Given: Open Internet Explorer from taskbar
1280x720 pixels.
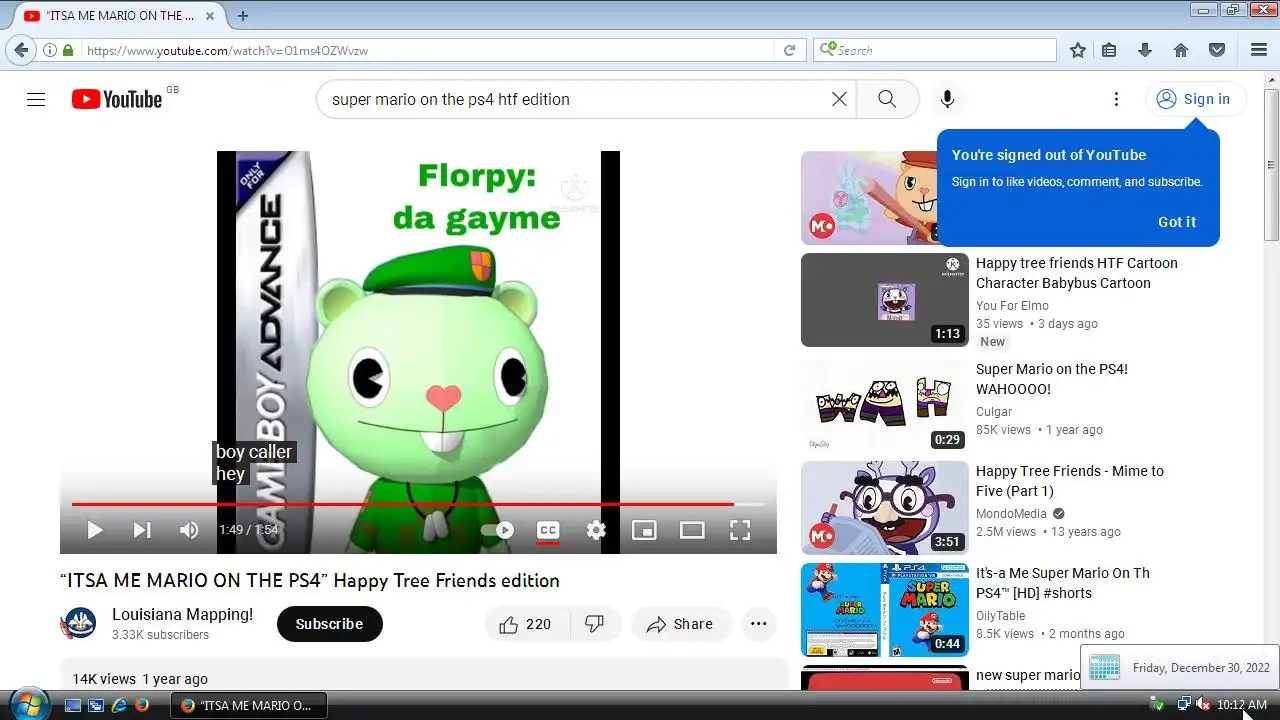Looking at the screenshot, I should [120, 705].
